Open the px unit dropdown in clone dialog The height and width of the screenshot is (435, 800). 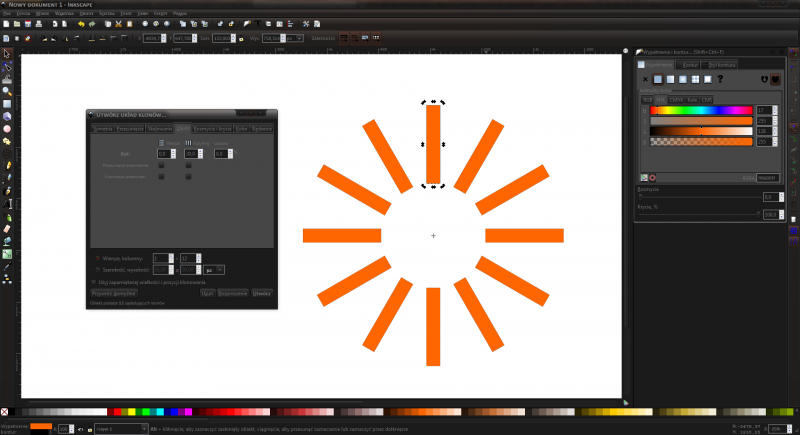coord(214,269)
